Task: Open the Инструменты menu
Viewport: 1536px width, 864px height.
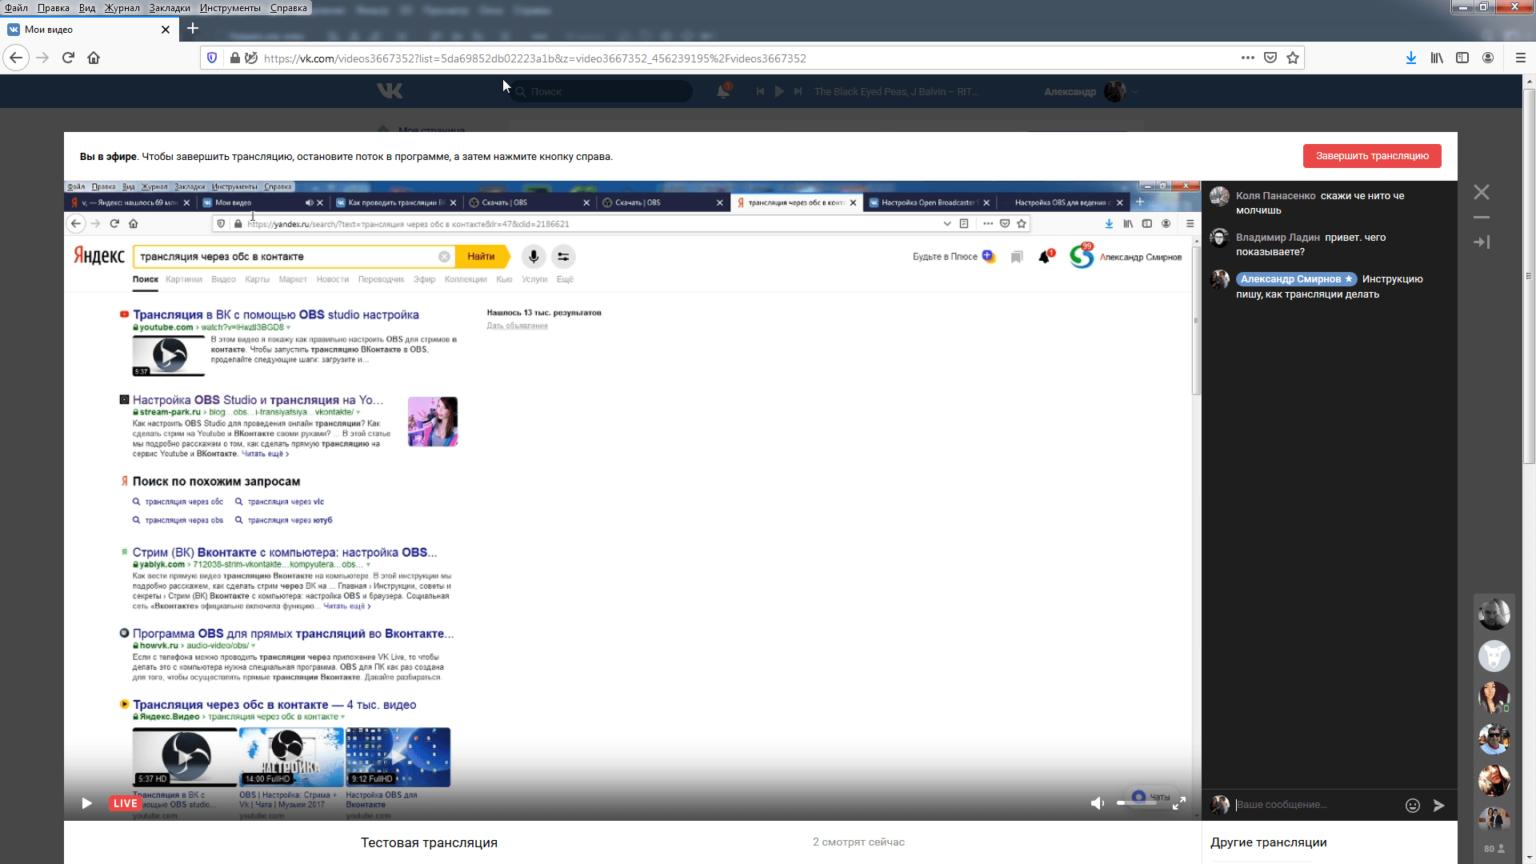Action: 230,8
